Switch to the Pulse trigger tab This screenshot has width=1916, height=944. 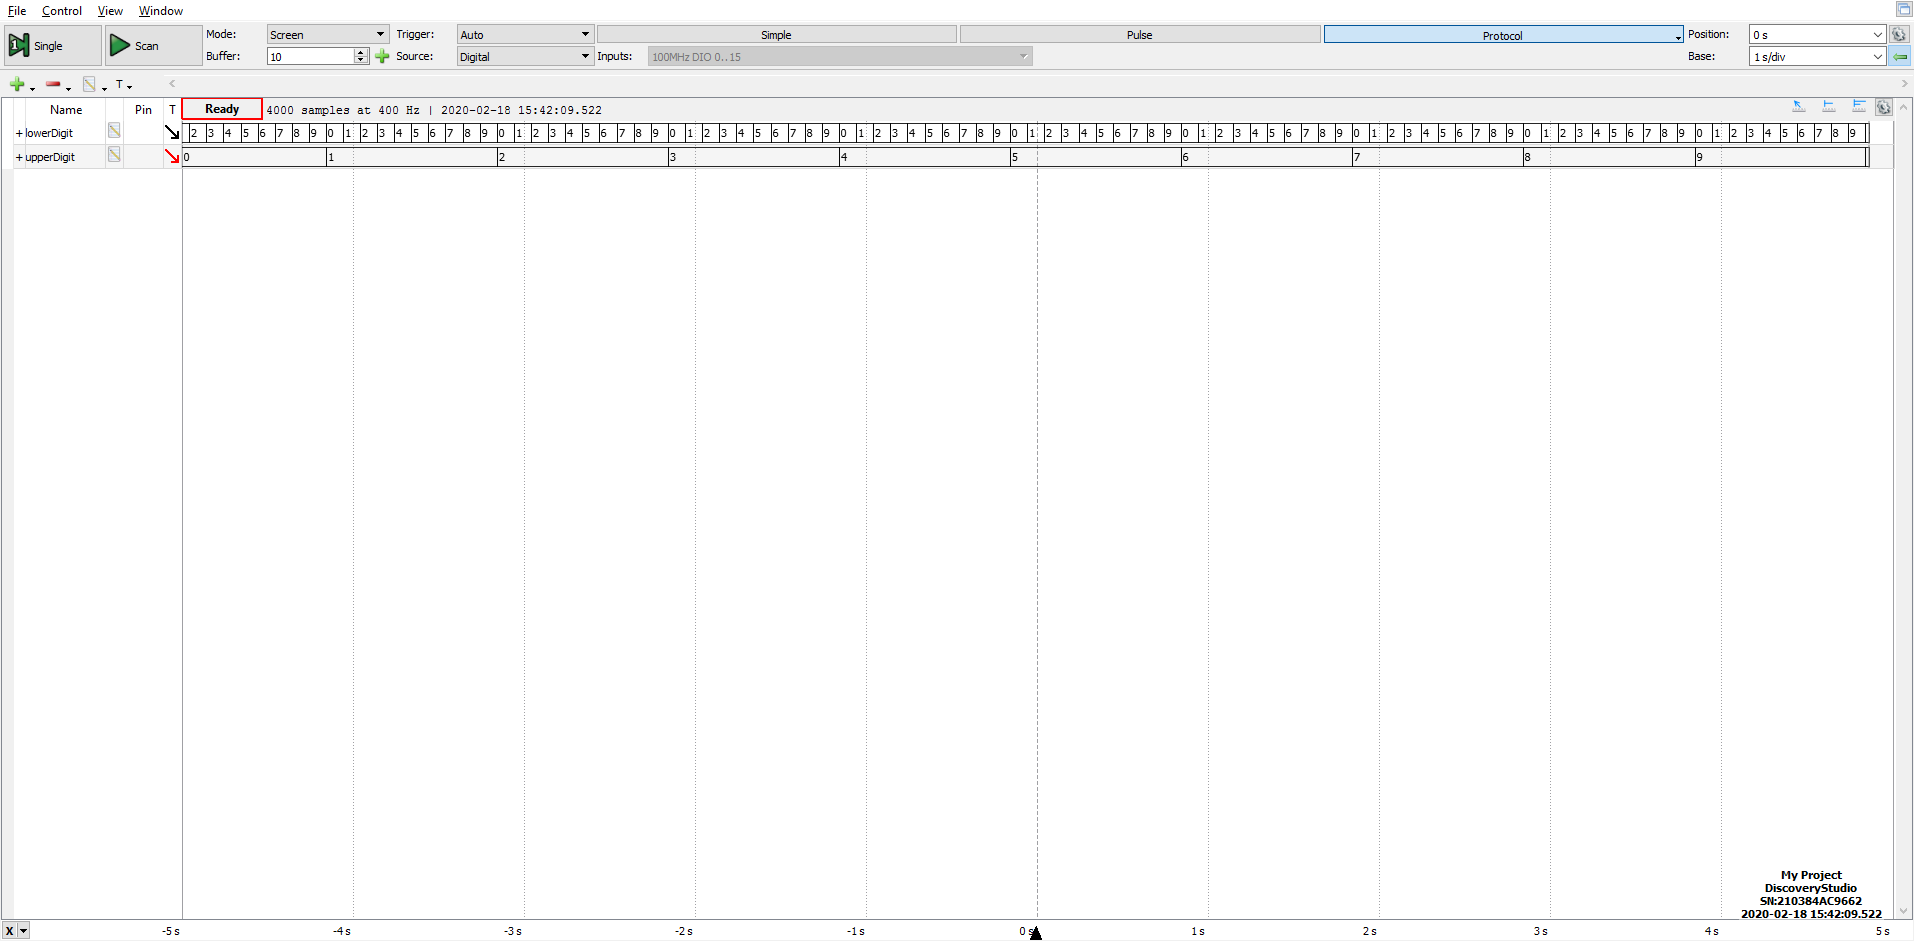(1140, 35)
